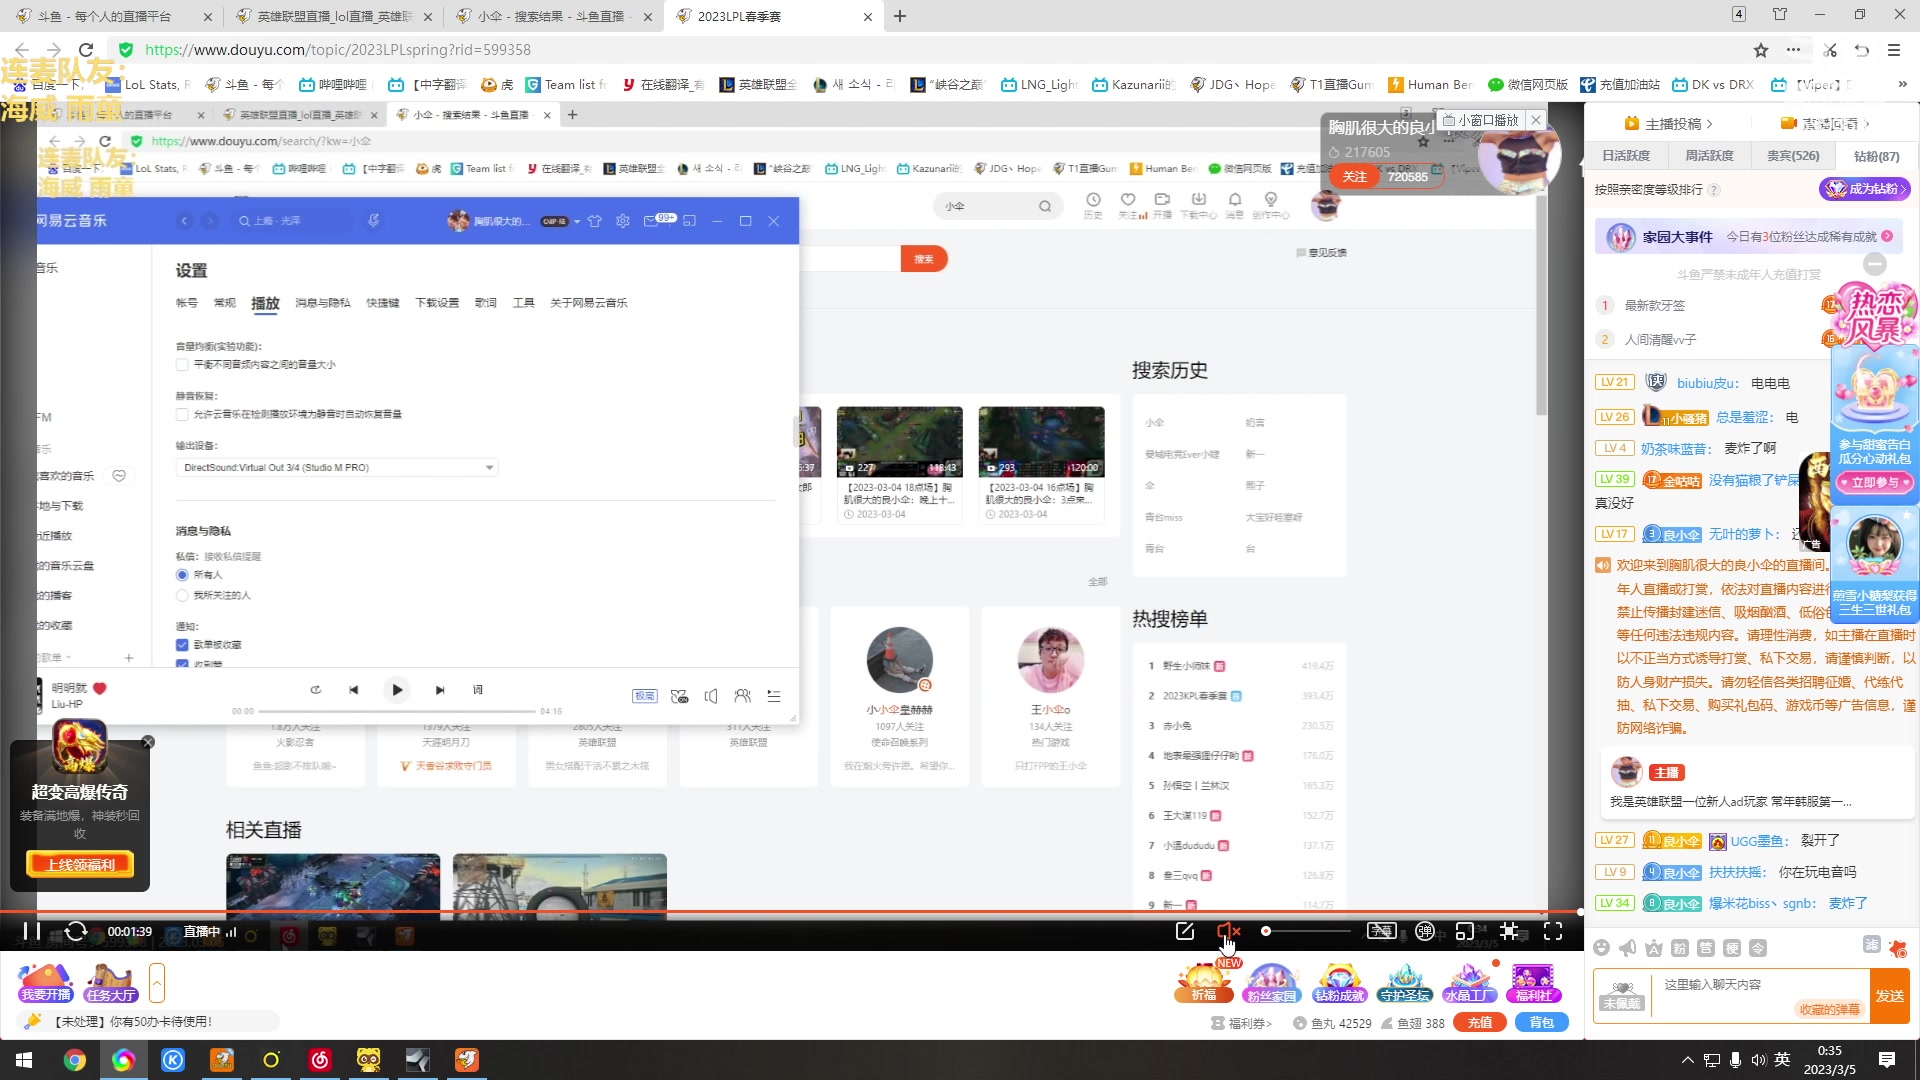Open the NetEase Music playlist queue icon
Image resolution: width=1920 pixels, height=1080 pixels.
(774, 696)
